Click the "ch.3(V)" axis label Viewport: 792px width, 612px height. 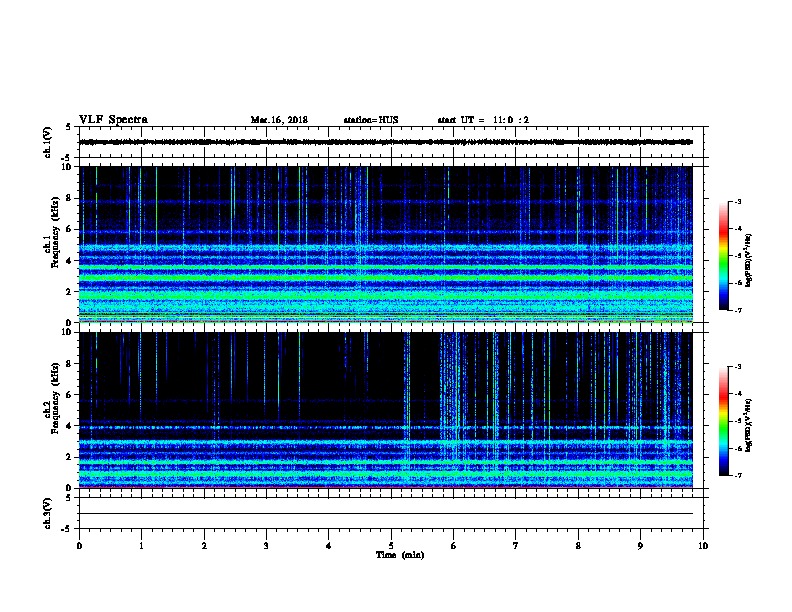click(x=47, y=513)
